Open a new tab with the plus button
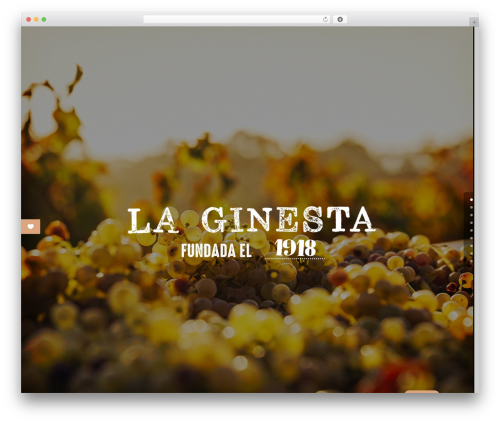Screen dimensions: 500x423 click(474, 22)
